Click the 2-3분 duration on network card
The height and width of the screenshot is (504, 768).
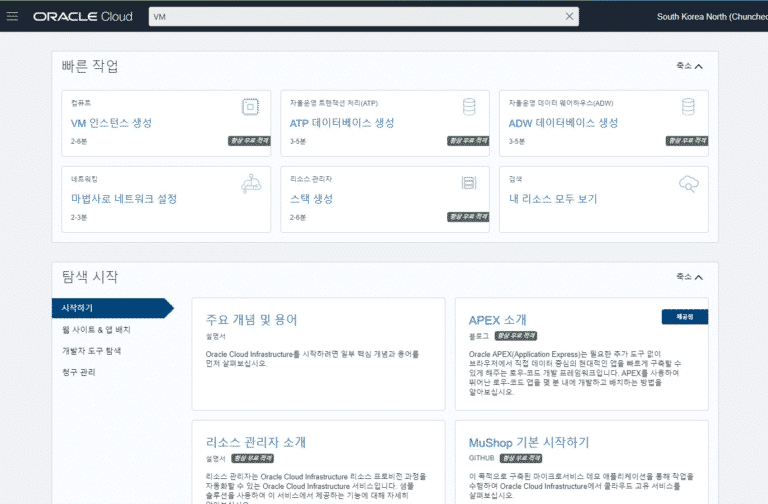click(x=79, y=217)
